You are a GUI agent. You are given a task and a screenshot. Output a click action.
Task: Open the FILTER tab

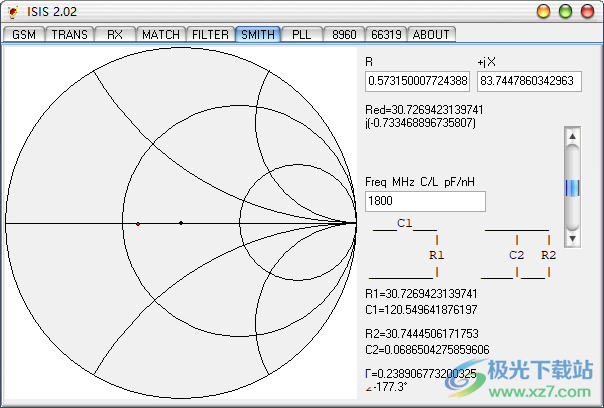tap(210, 34)
